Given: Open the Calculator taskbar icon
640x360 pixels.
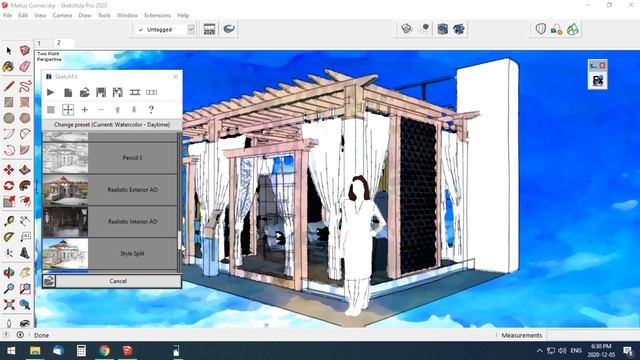Looking at the screenshot, I should 81,351.
